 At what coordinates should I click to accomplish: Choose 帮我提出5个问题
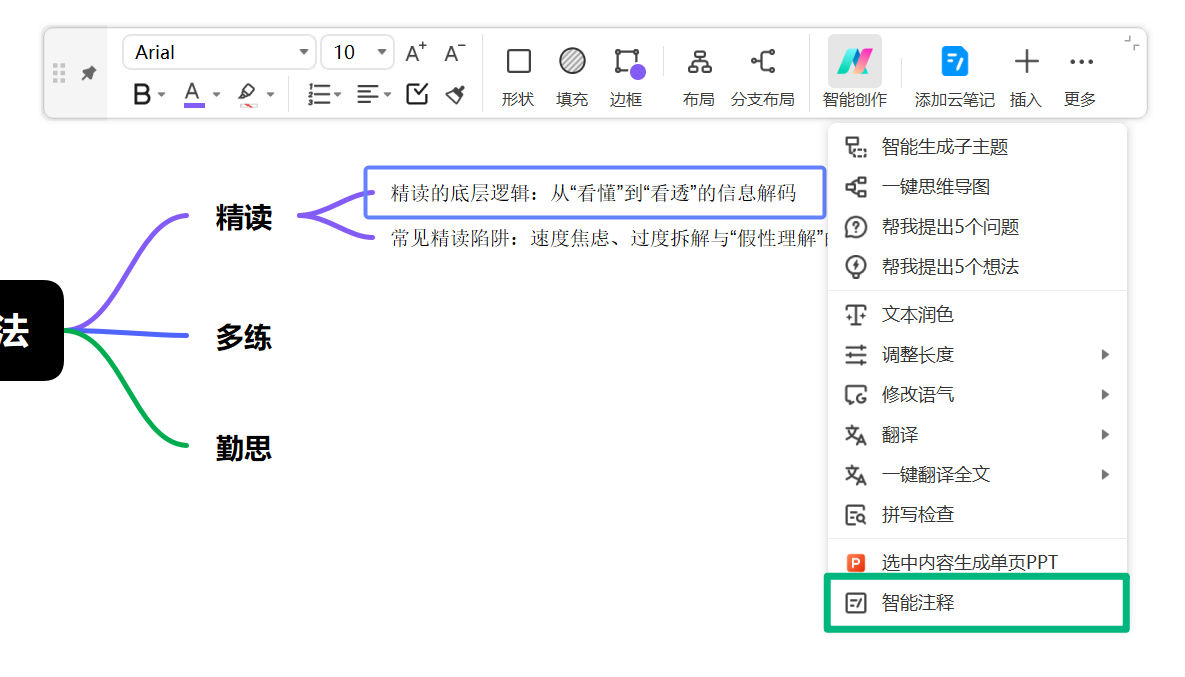point(977,227)
